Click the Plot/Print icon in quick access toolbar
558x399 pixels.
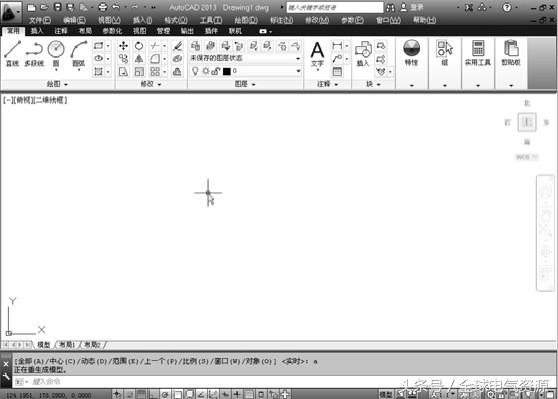coord(102,7)
